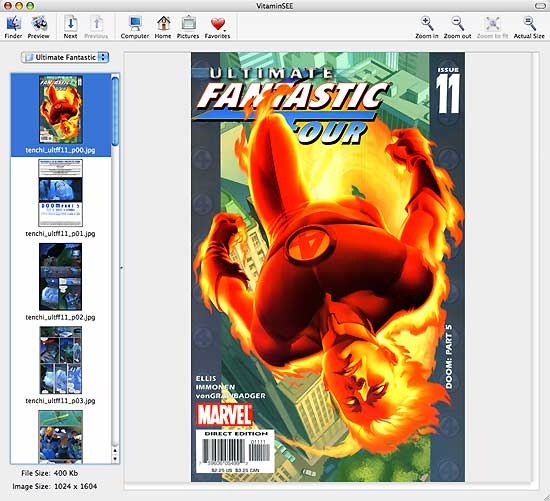
Task: Click the Computer location icon
Action: pyautogui.click(x=135, y=27)
